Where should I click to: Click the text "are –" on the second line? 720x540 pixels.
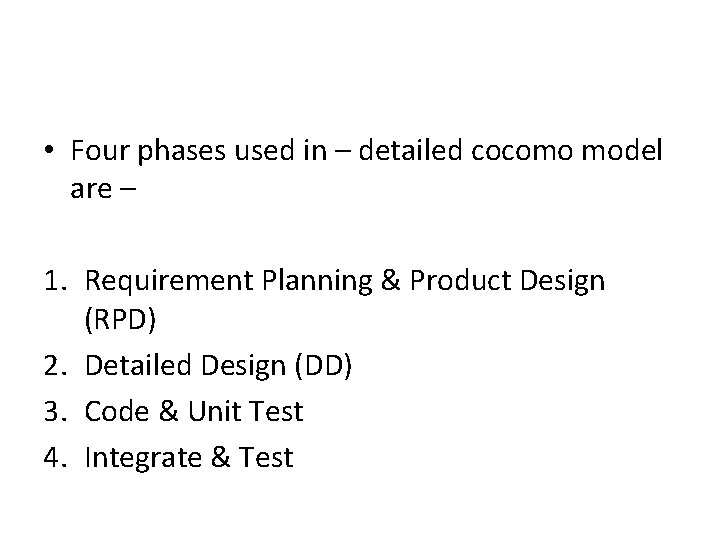tap(105, 189)
